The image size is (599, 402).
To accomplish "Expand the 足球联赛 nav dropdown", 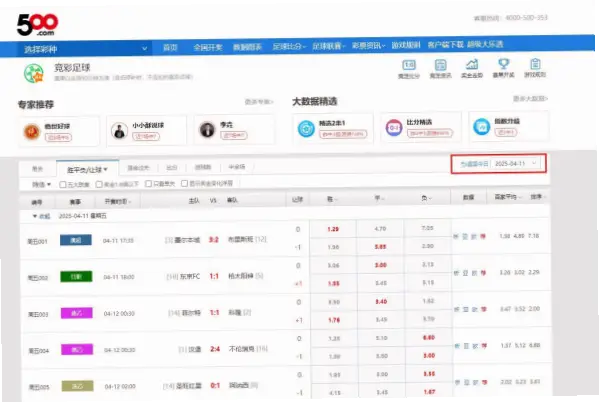I will [329, 46].
